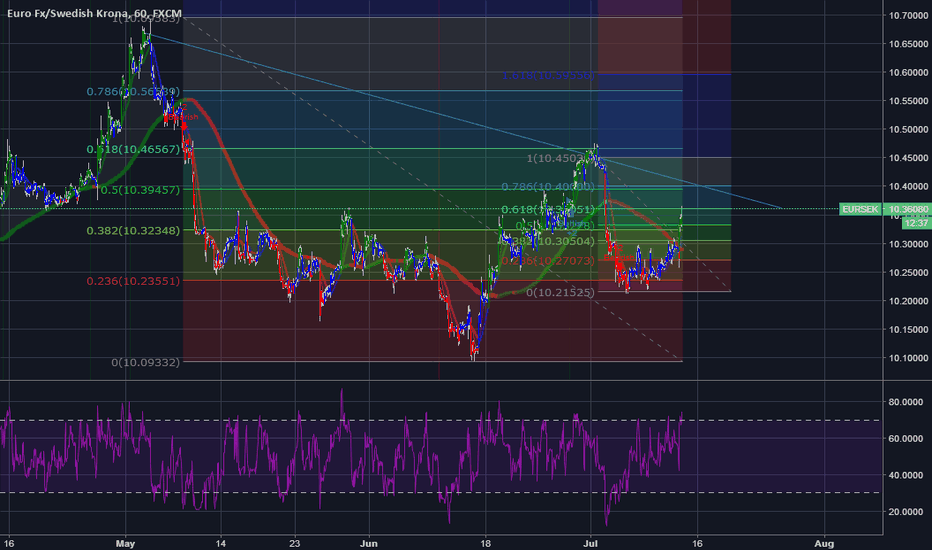Image resolution: width=932 pixels, height=550 pixels.
Task: Click 20.0000 on the RSI scale
Action: [x=906, y=512]
